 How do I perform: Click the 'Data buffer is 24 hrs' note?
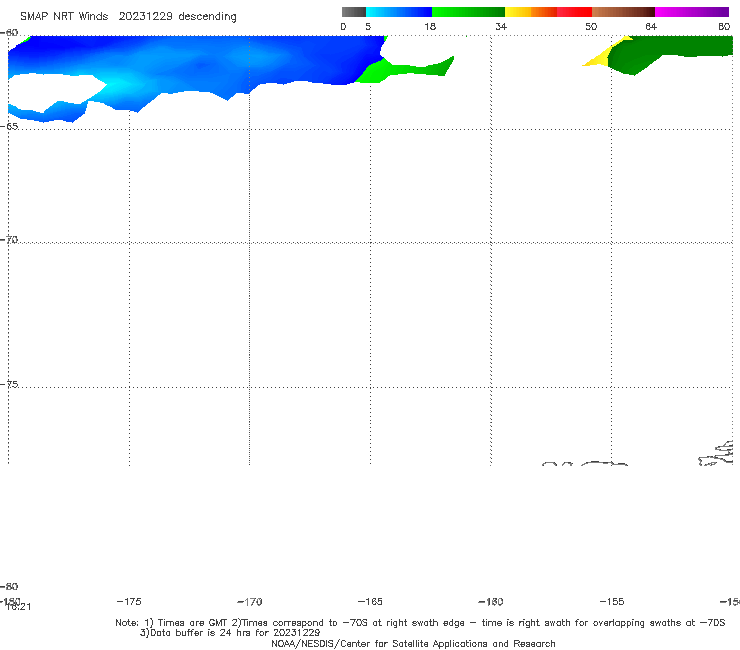pyautogui.click(x=230, y=633)
